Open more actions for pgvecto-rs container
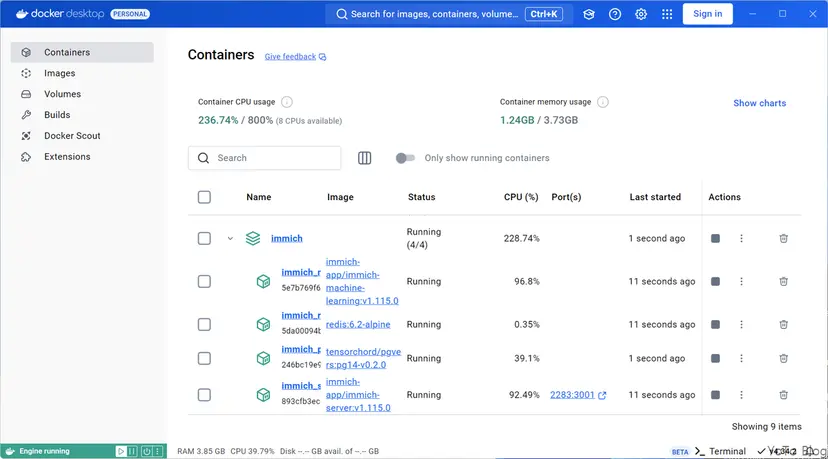The image size is (828, 459). (x=741, y=358)
